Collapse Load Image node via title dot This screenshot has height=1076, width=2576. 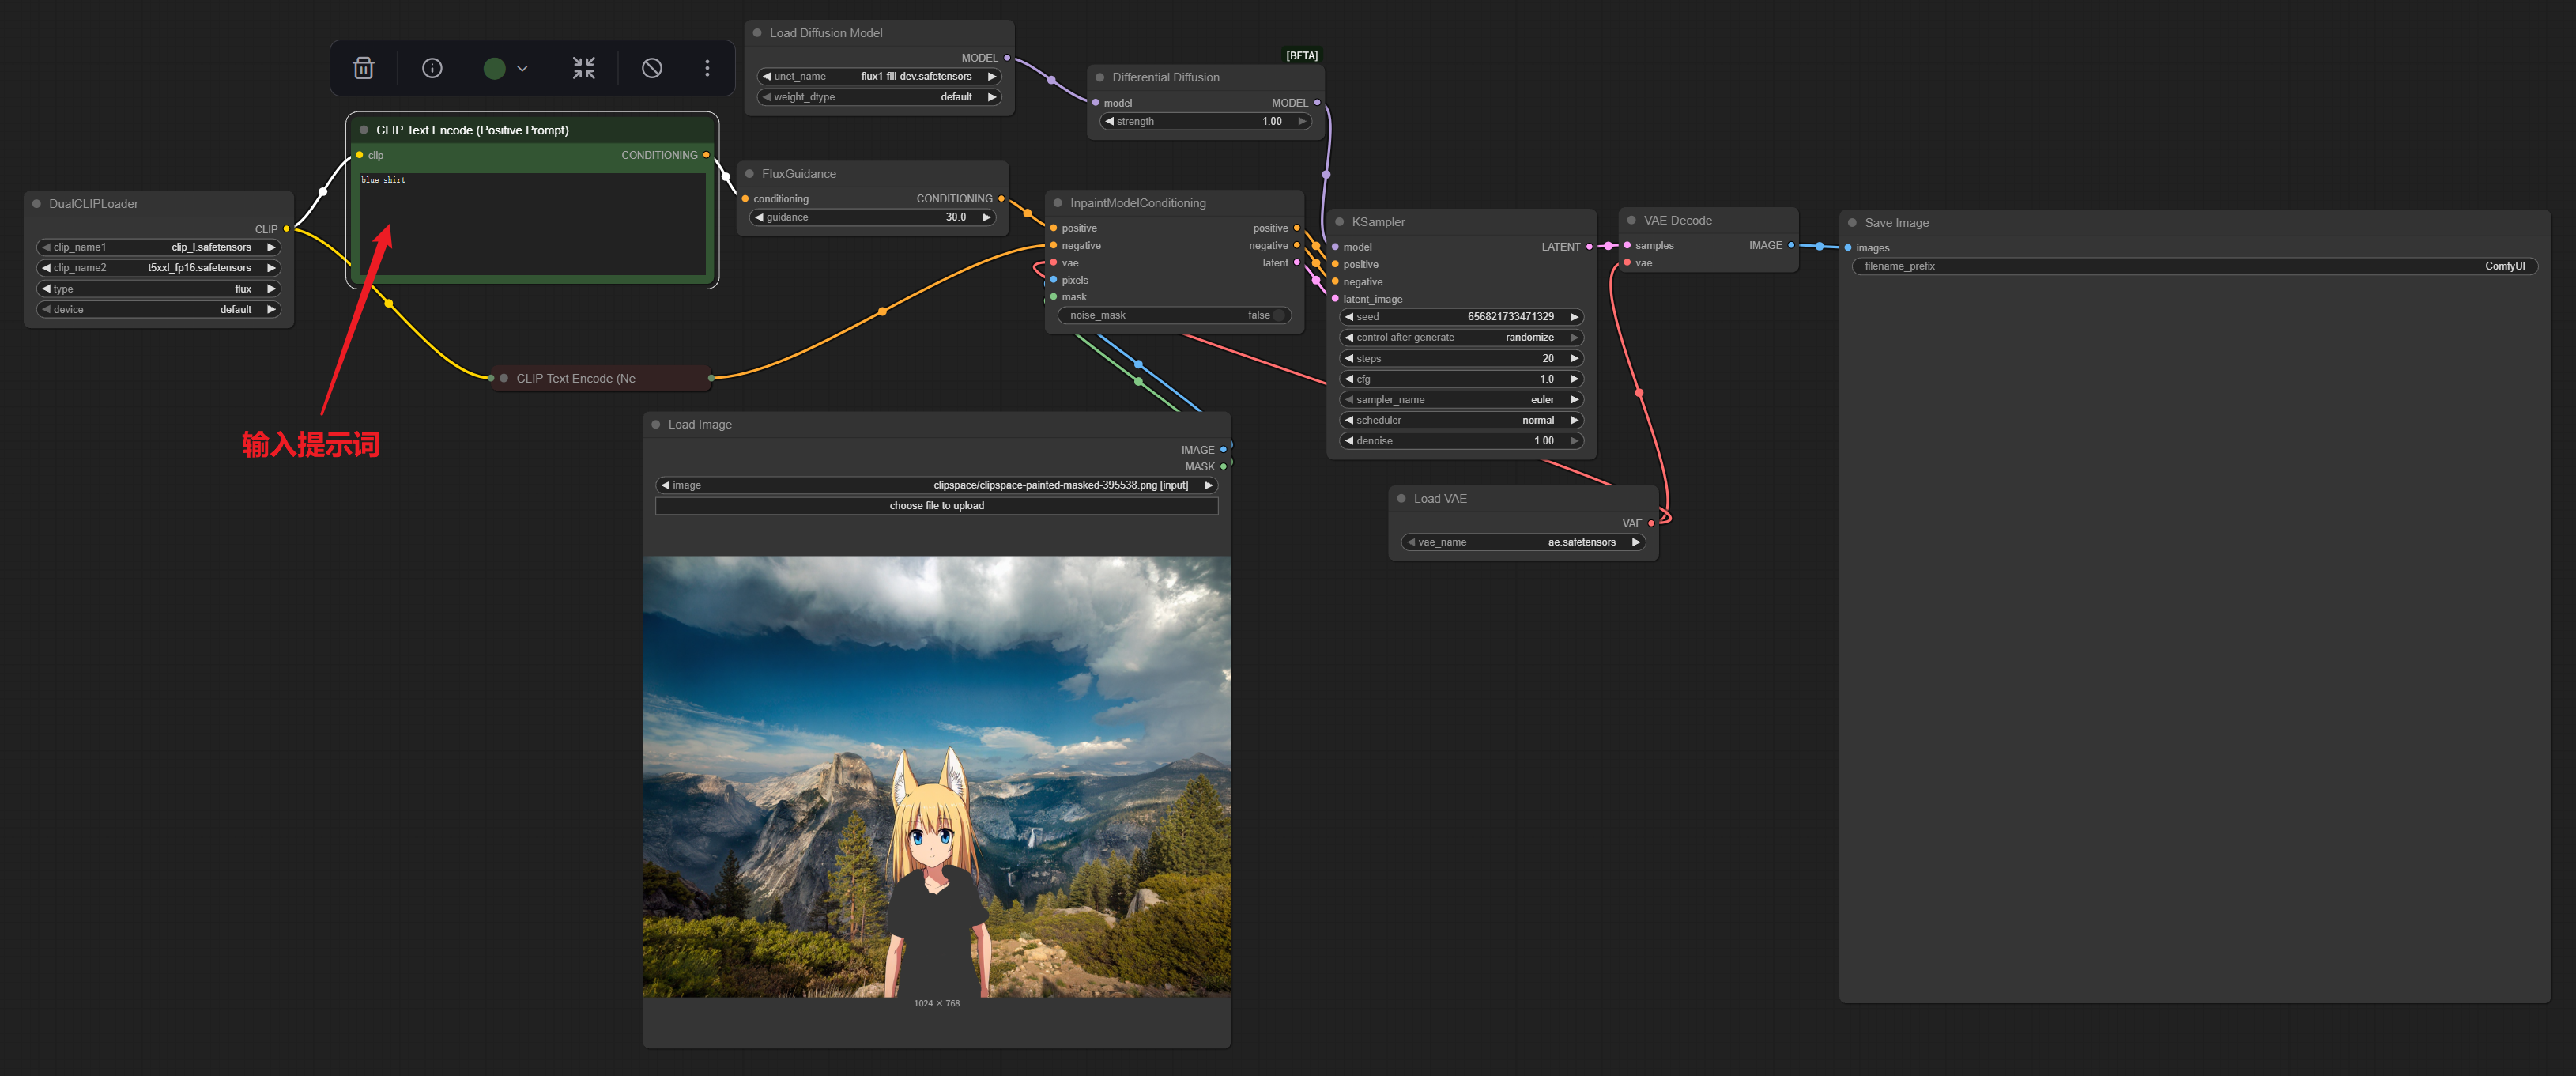click(x=656, y=425)
